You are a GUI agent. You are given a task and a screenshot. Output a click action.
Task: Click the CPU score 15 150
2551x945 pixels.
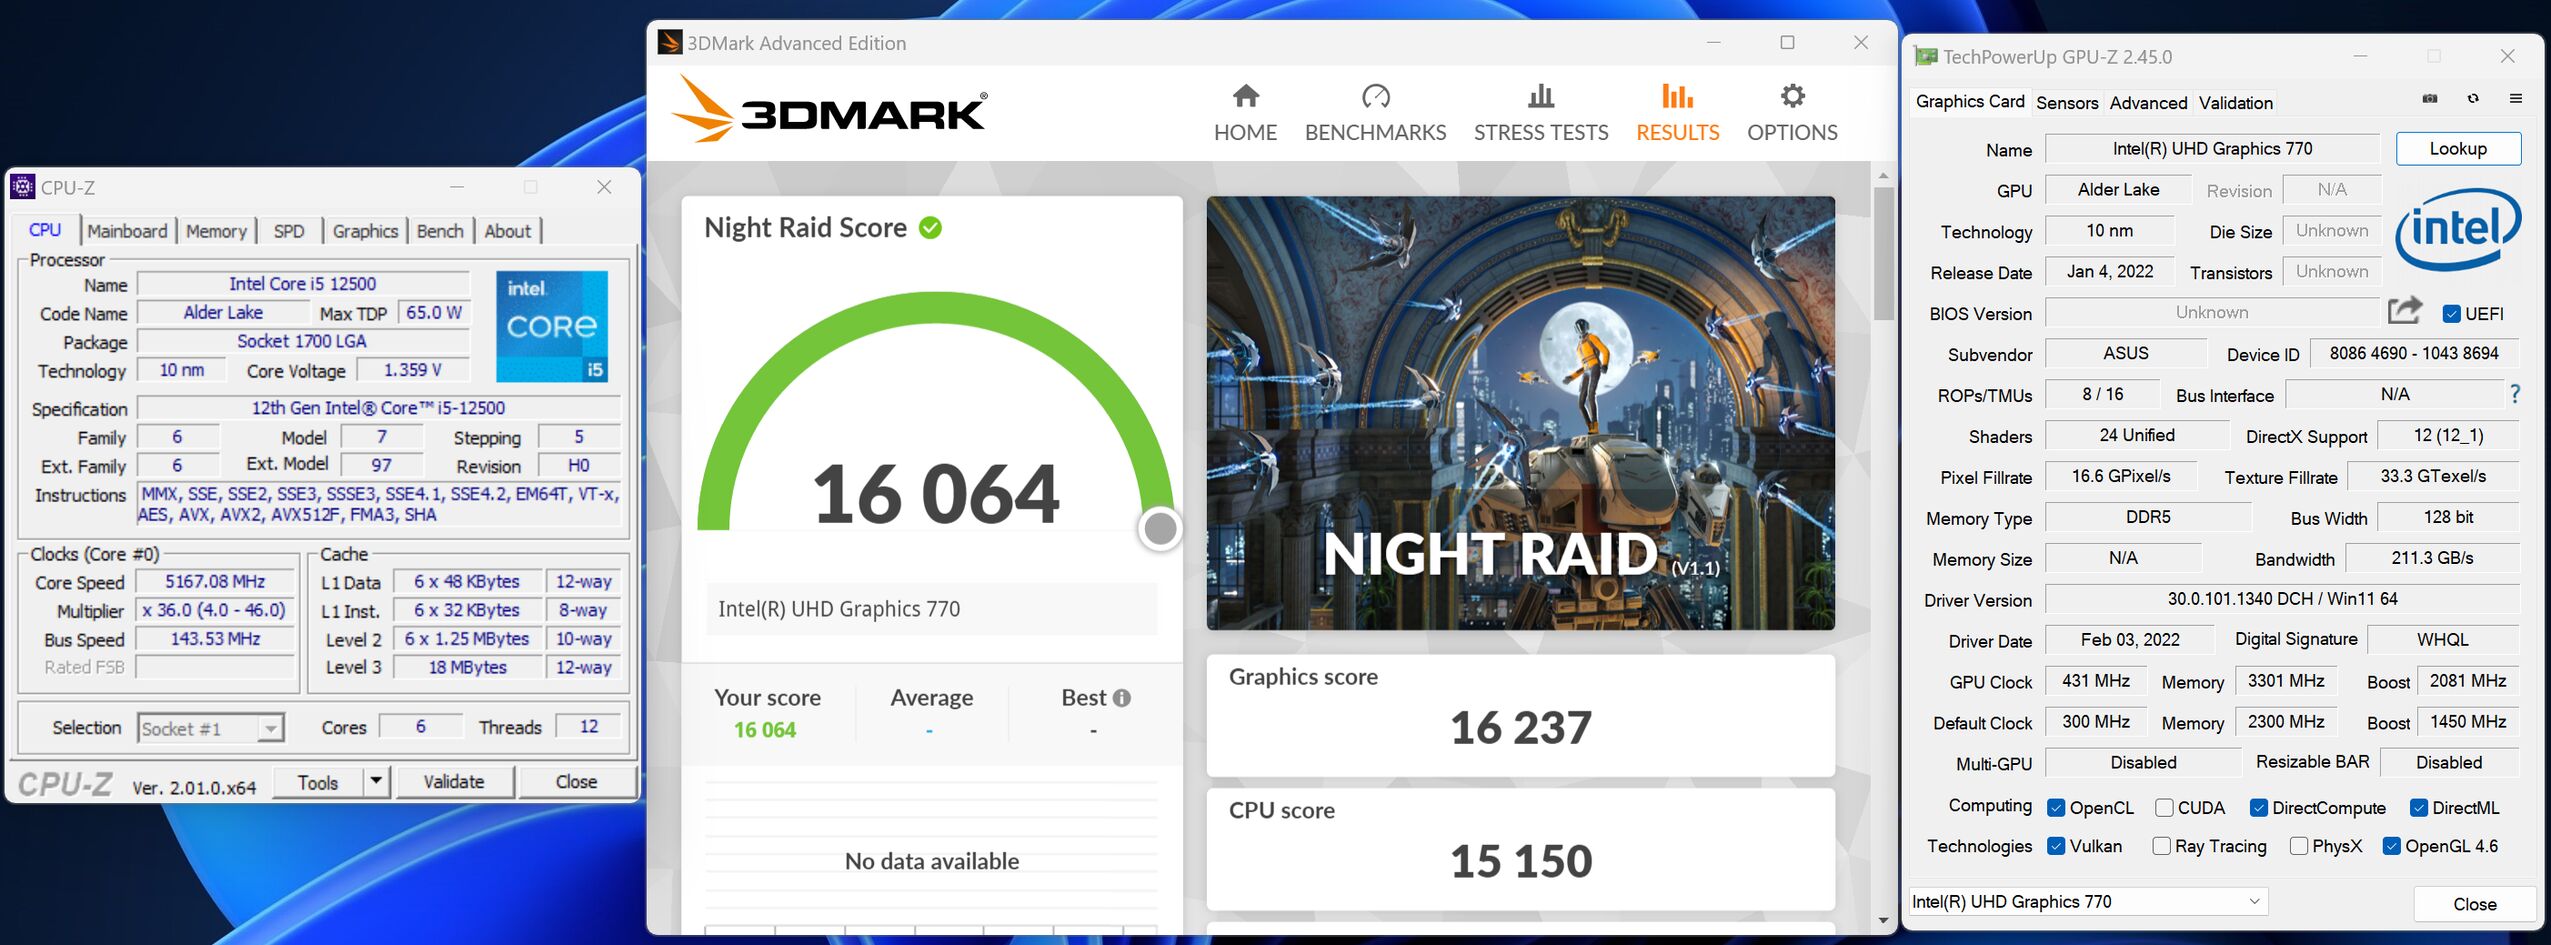(x=1520, y=861)
